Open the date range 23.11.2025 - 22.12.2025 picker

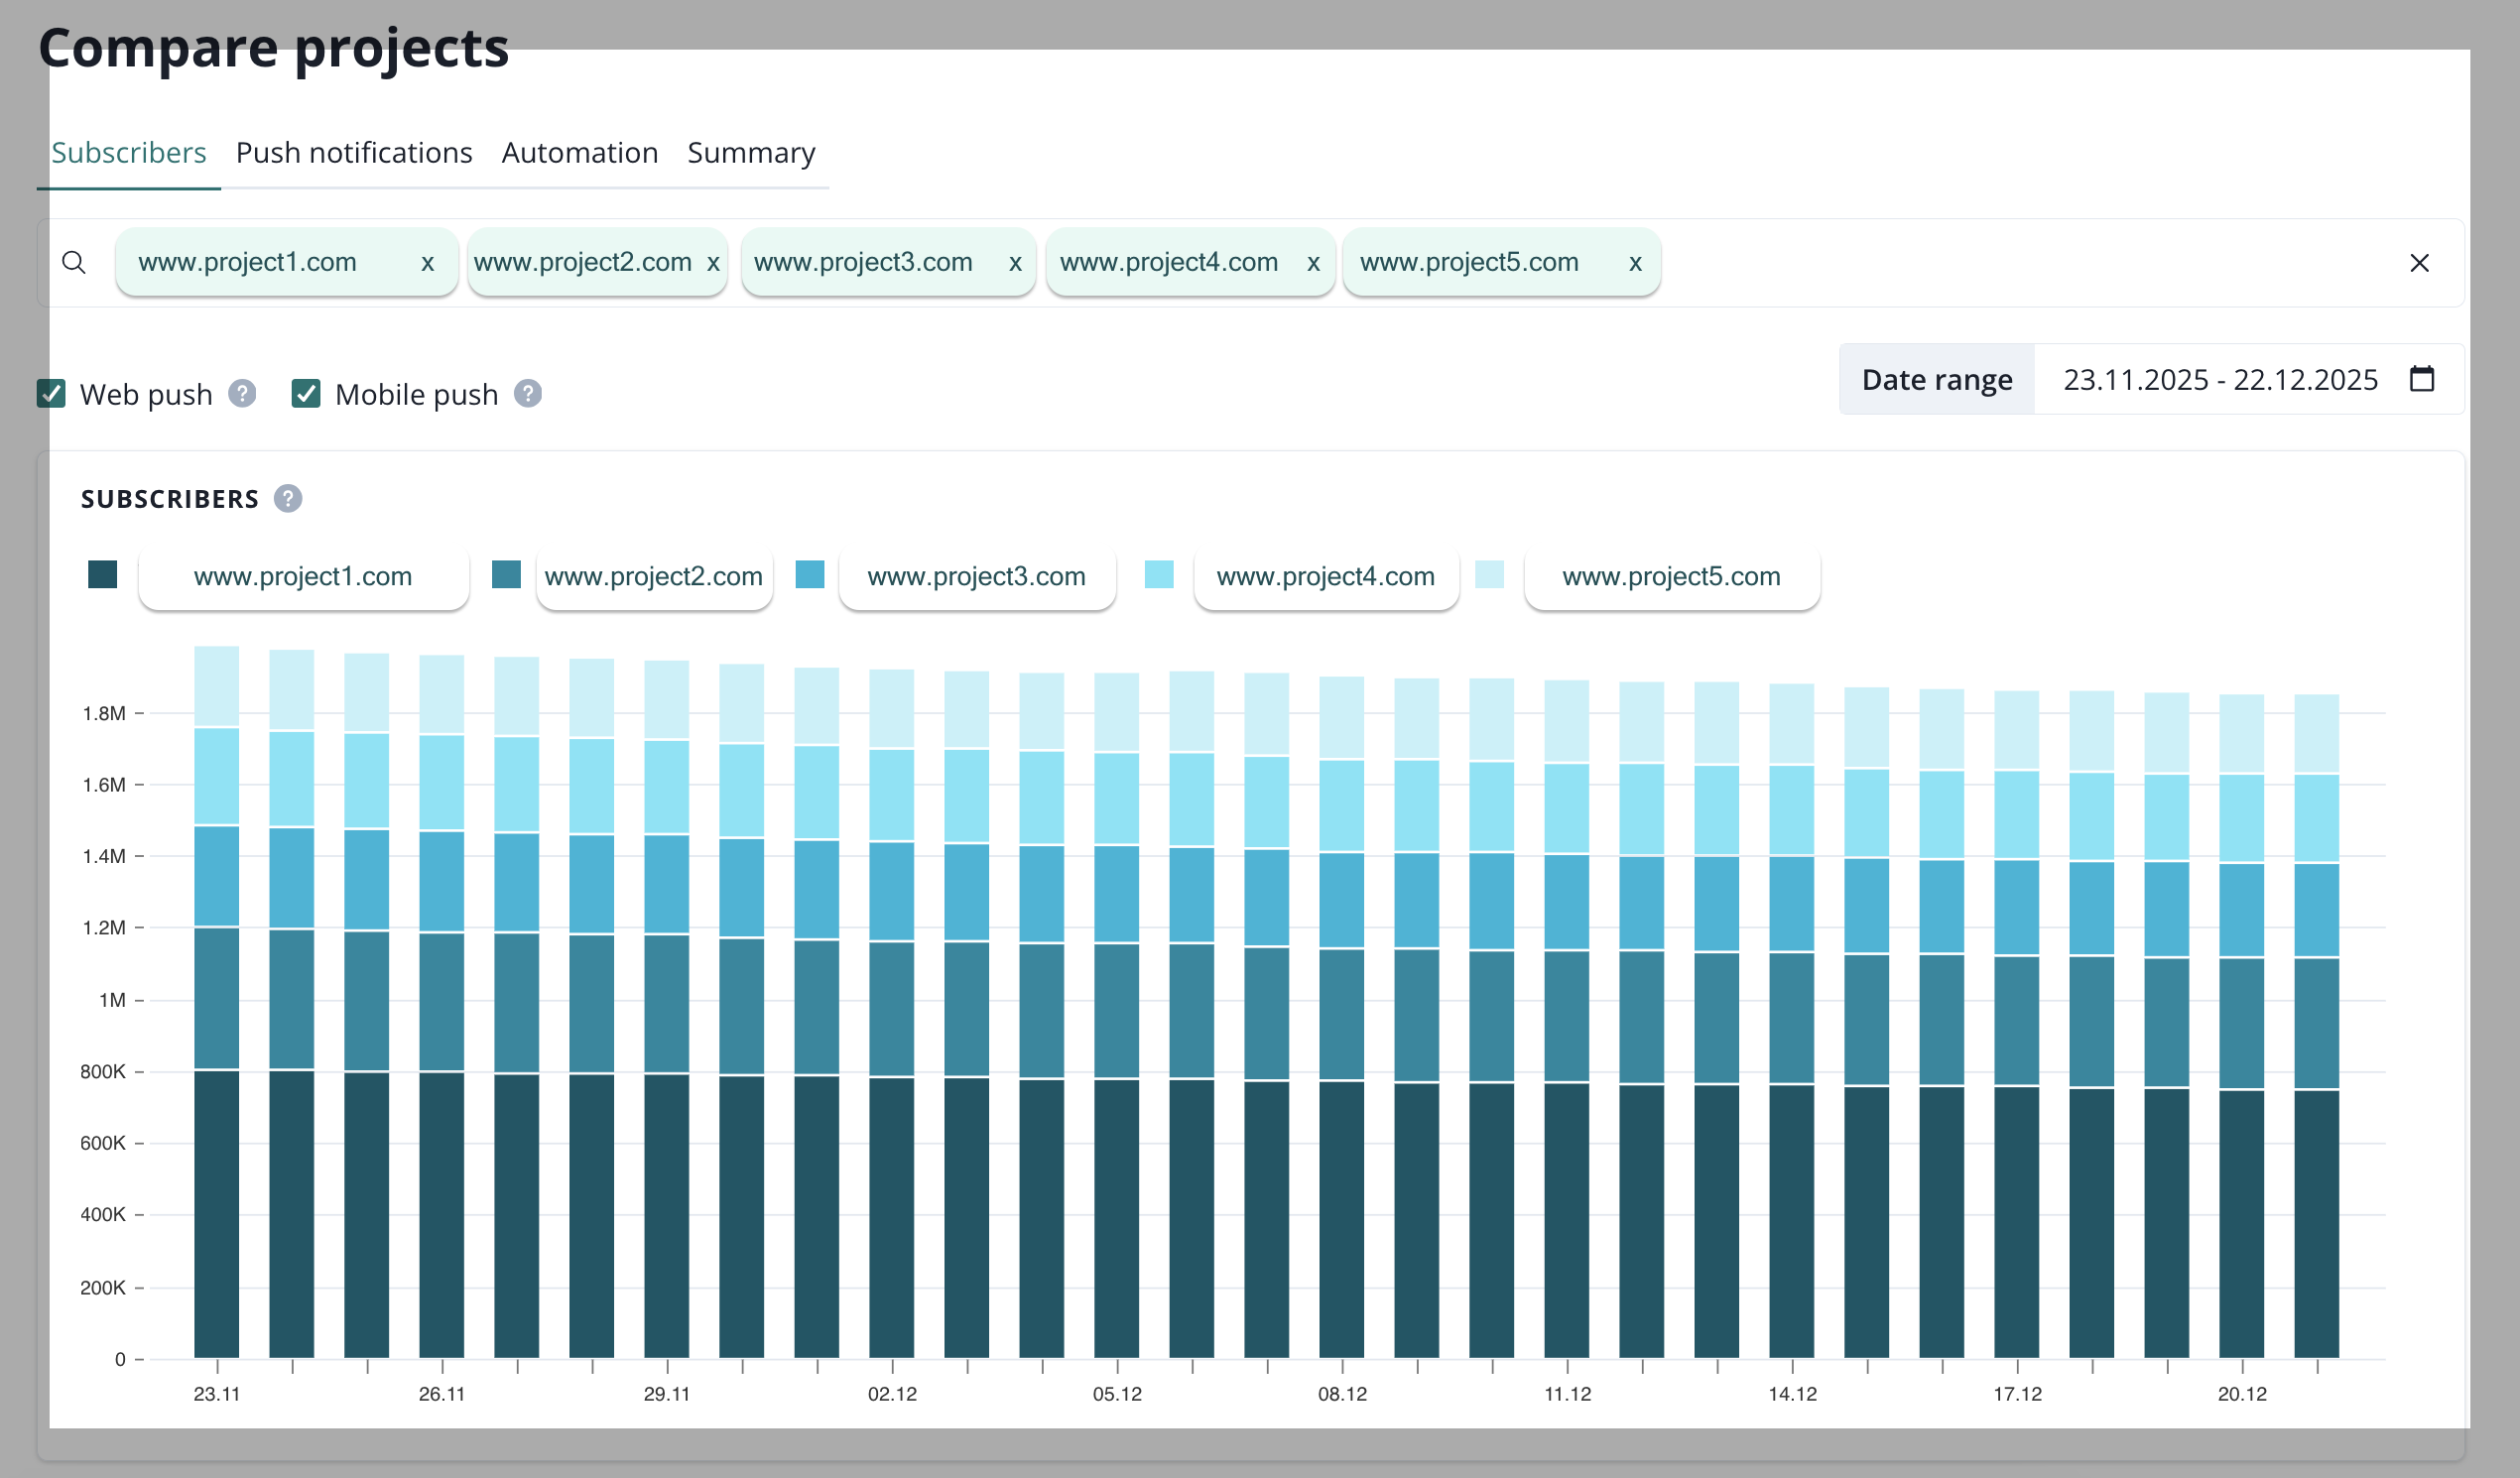(2220, 380)
